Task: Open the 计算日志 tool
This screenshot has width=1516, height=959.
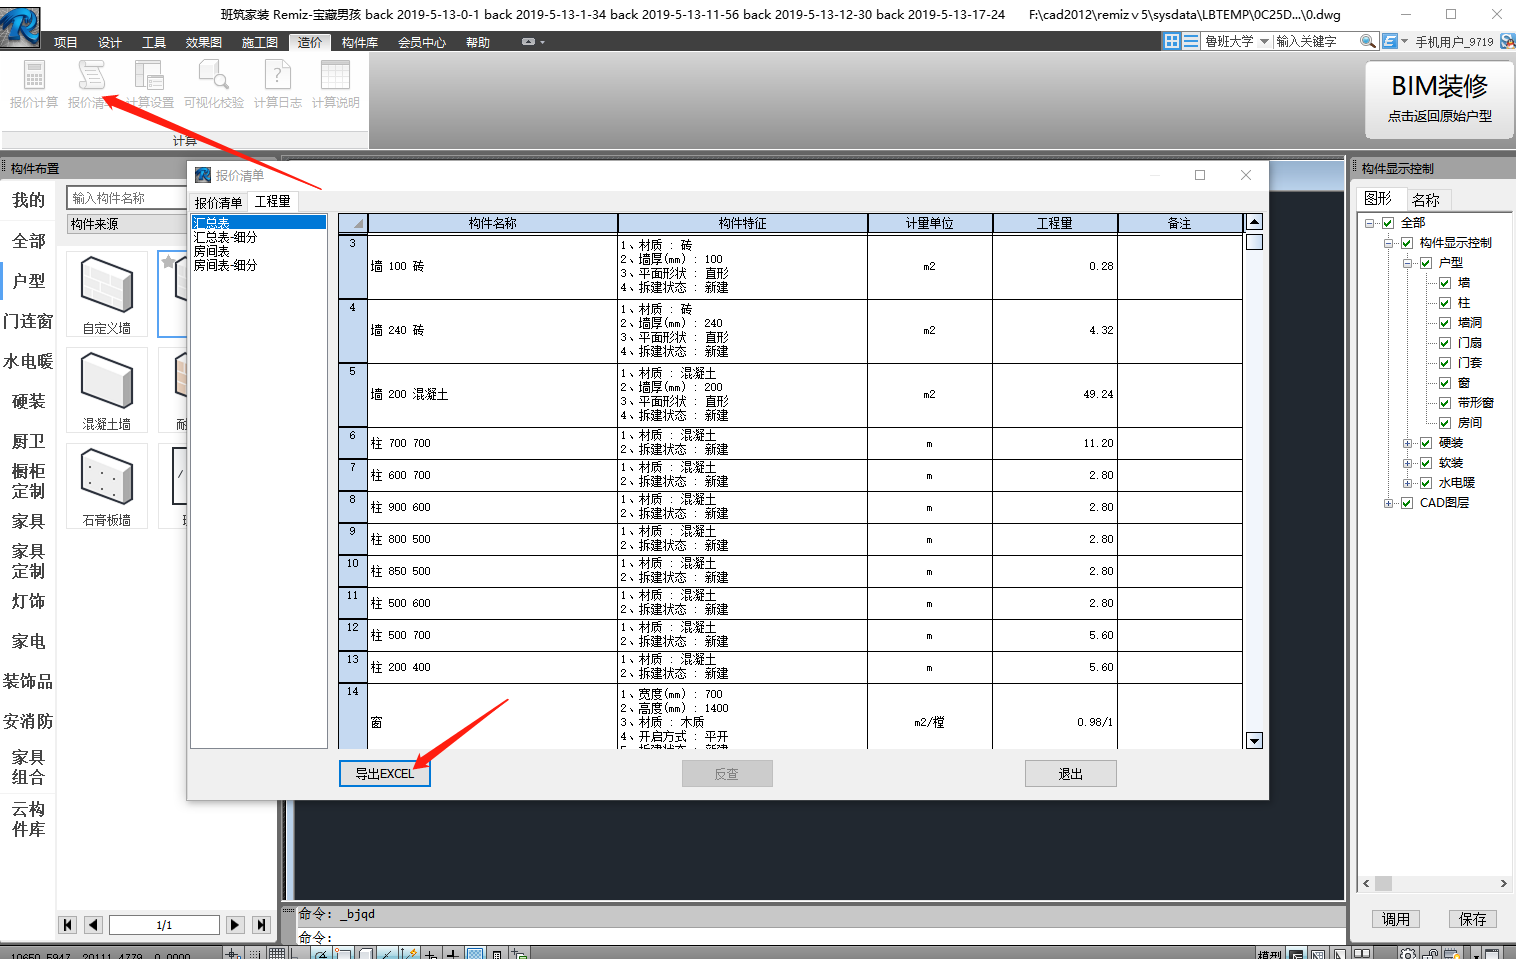Action: pos(277,84)
